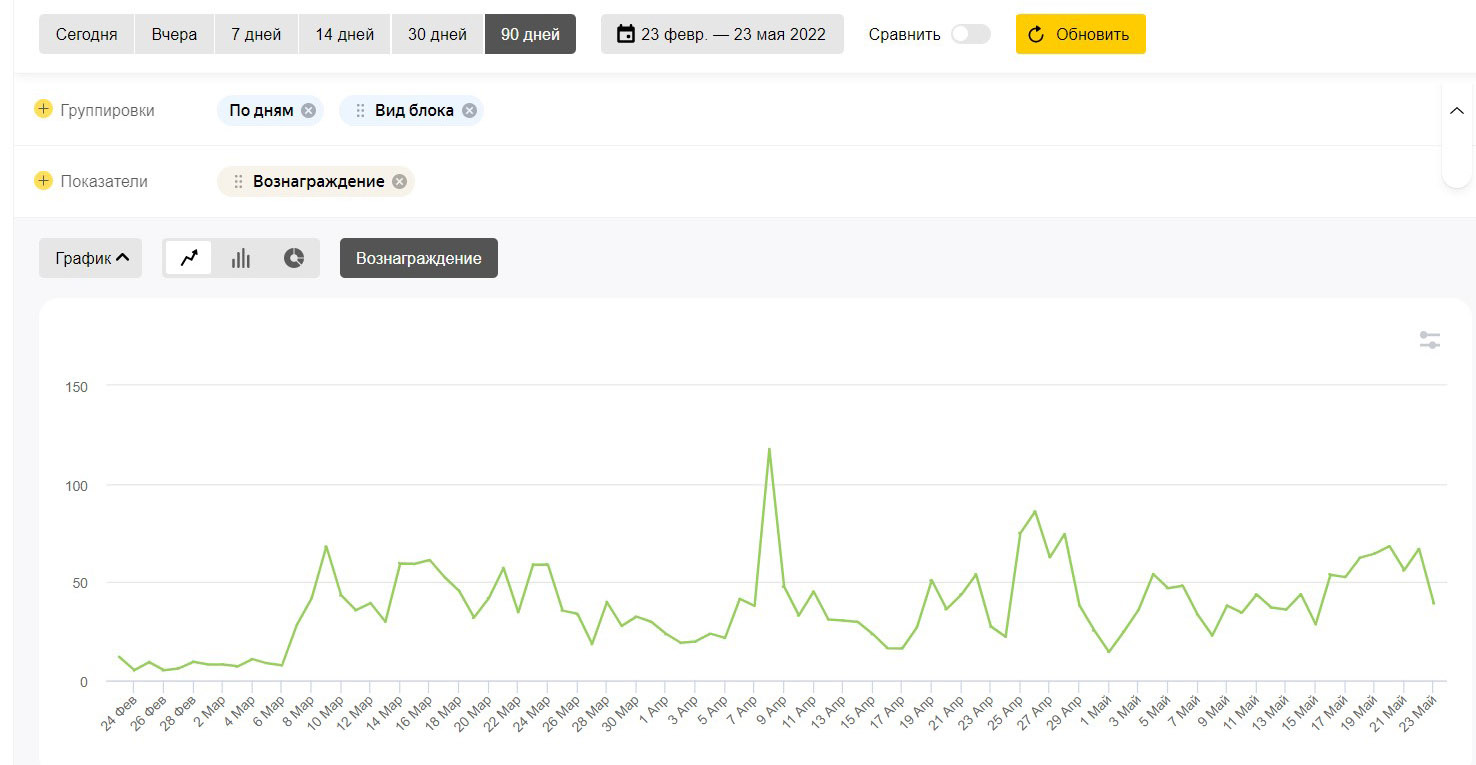
Task: Switch to pie chart view
Action: [x=294, y=258]
